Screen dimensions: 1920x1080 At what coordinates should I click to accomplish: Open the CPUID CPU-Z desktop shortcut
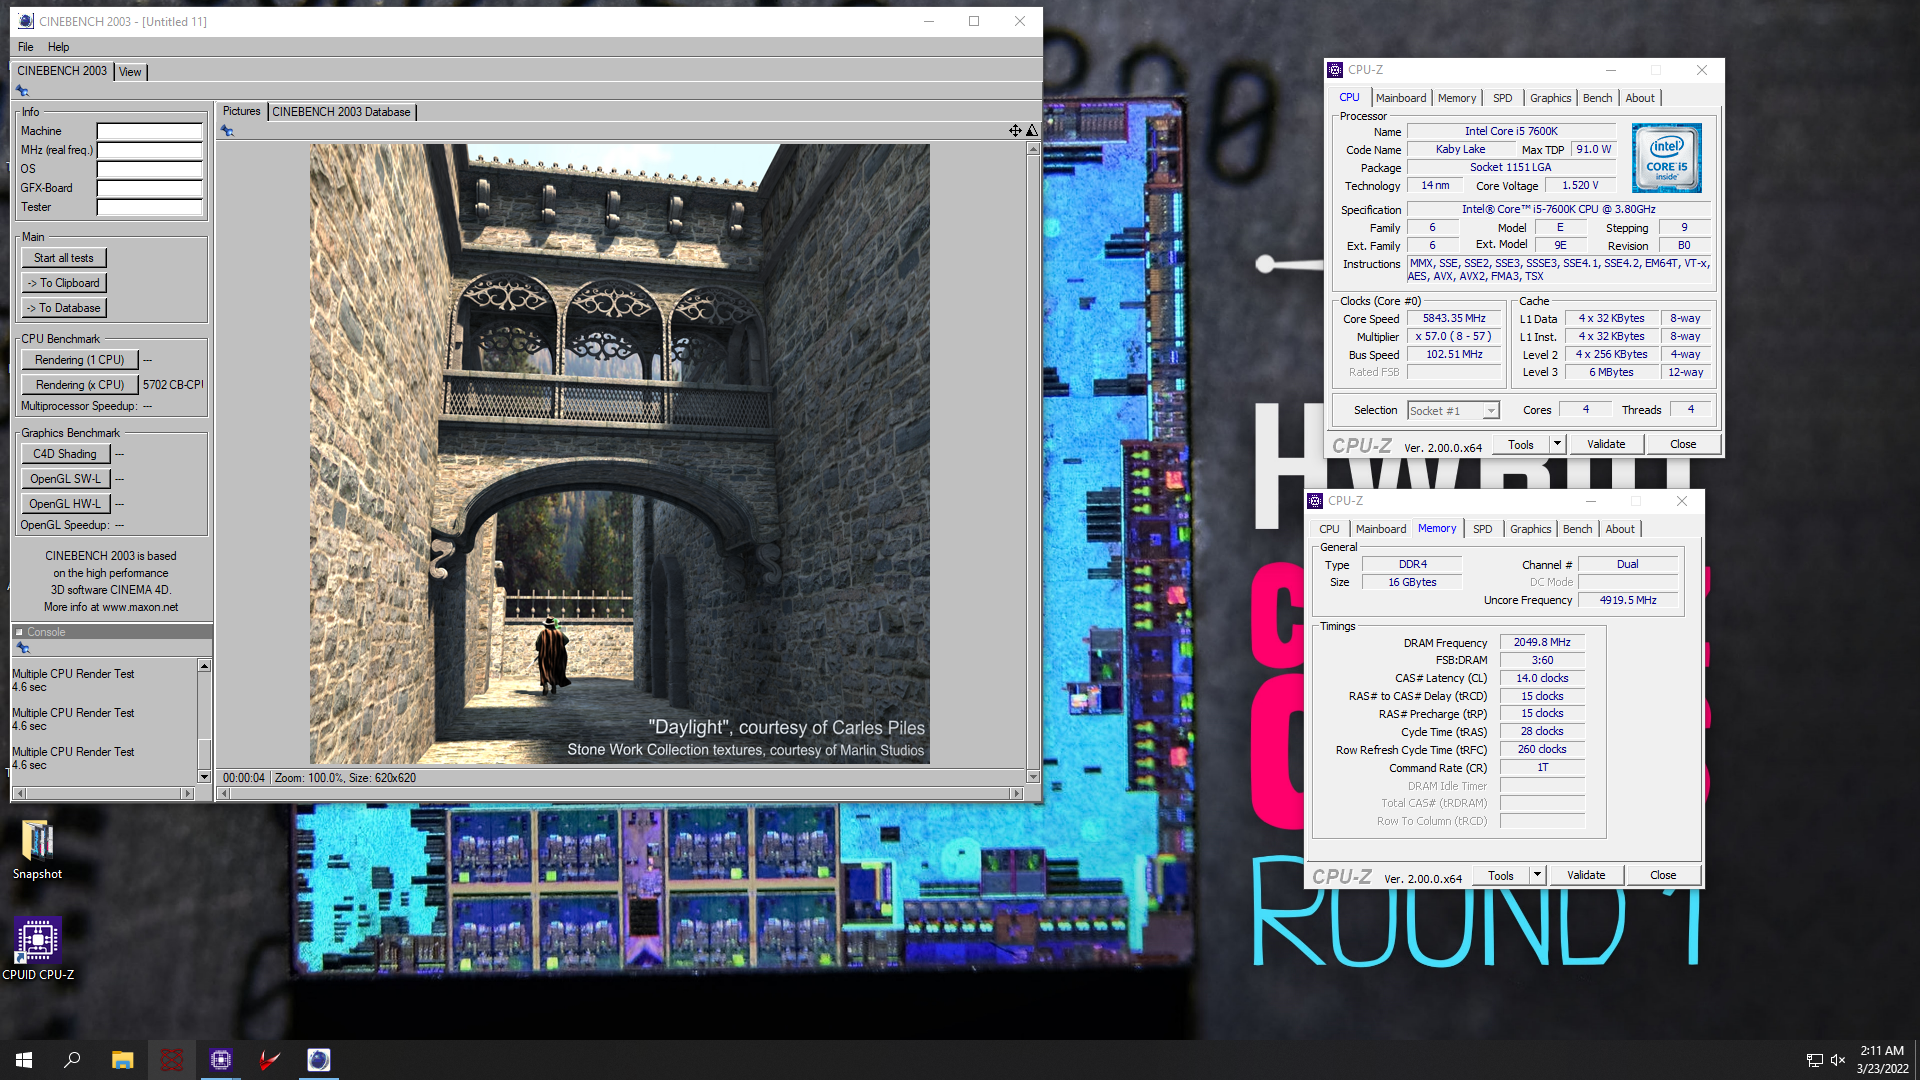[x=37, y=950]
